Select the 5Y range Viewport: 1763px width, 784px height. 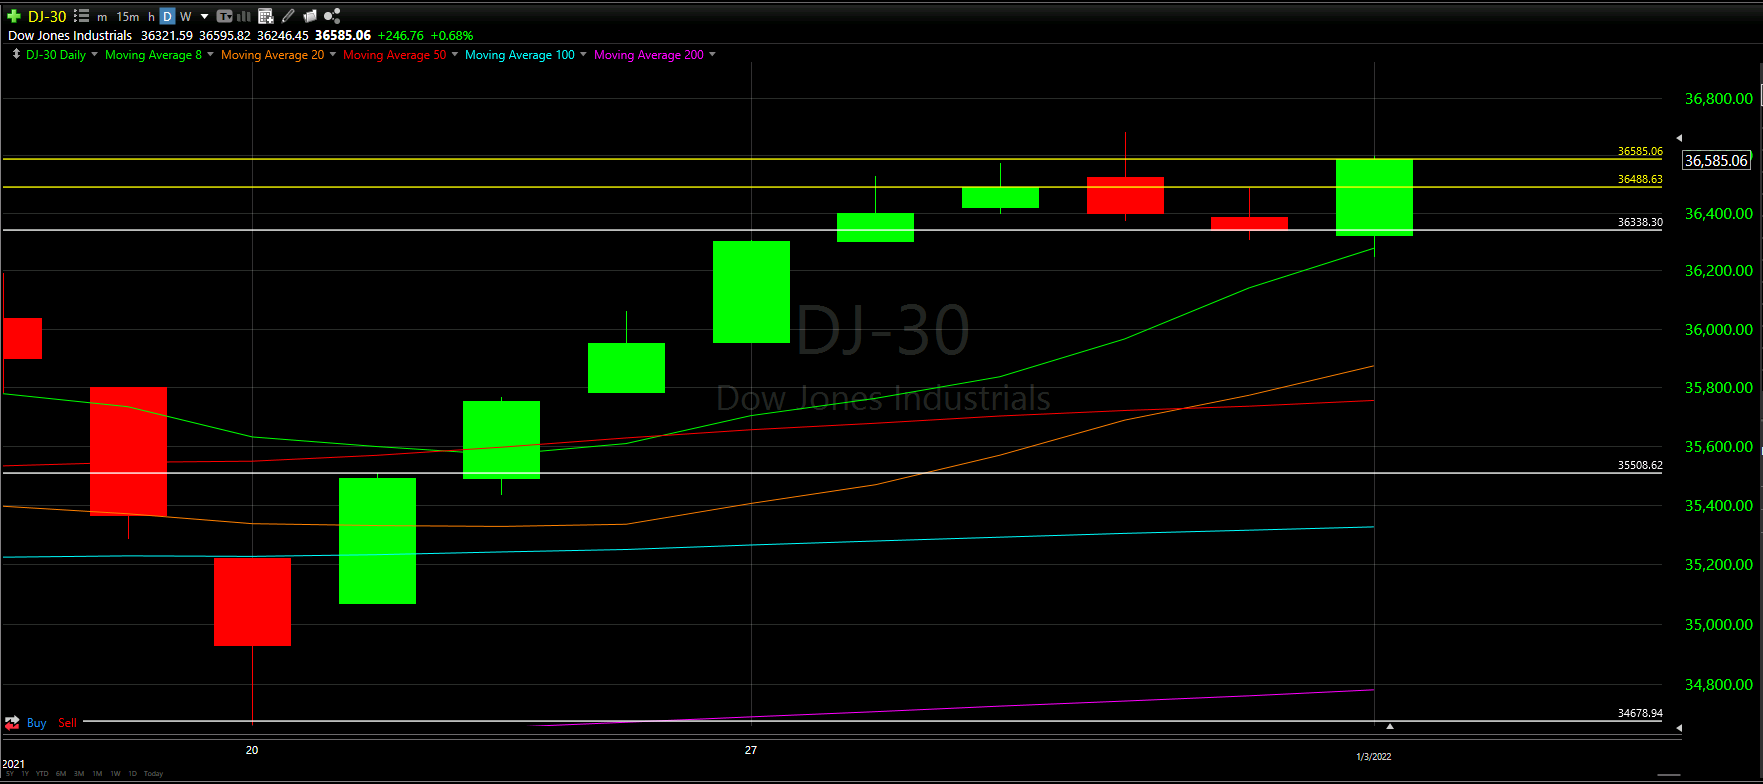(x=10, y=774)
